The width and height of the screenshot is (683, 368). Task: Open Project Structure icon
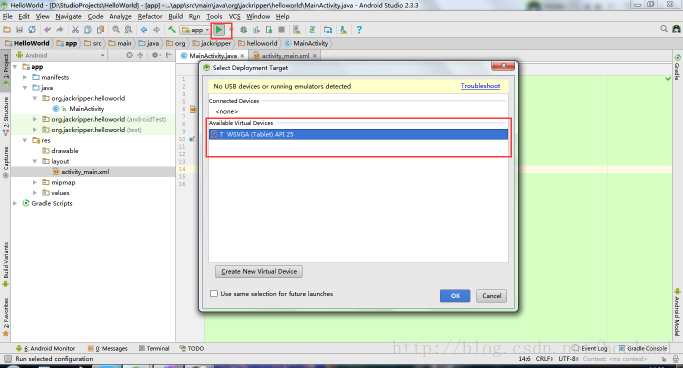tap(328, 30)
